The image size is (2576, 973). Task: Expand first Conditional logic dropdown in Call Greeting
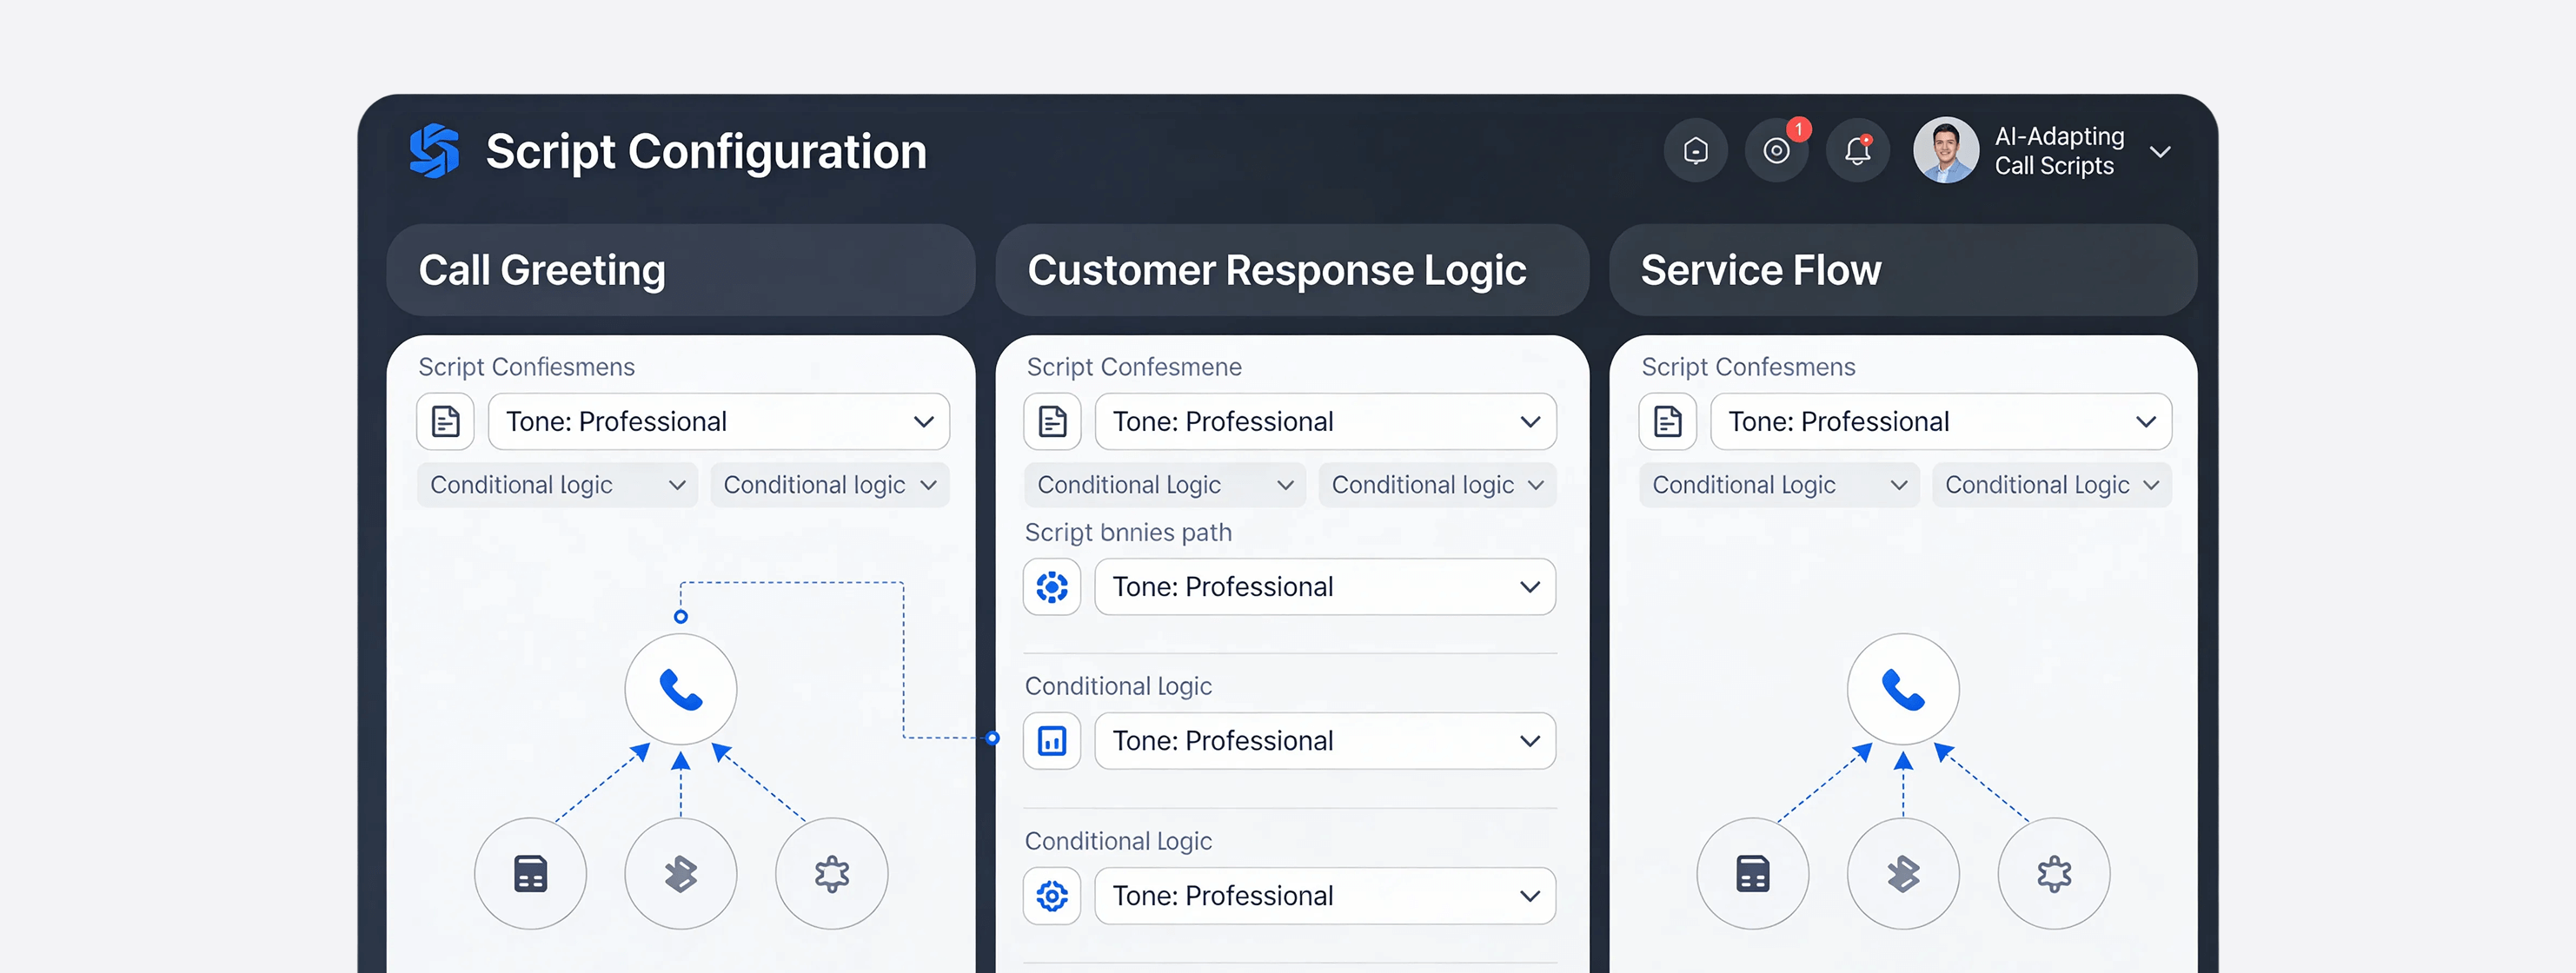click(x=557, y=485)
